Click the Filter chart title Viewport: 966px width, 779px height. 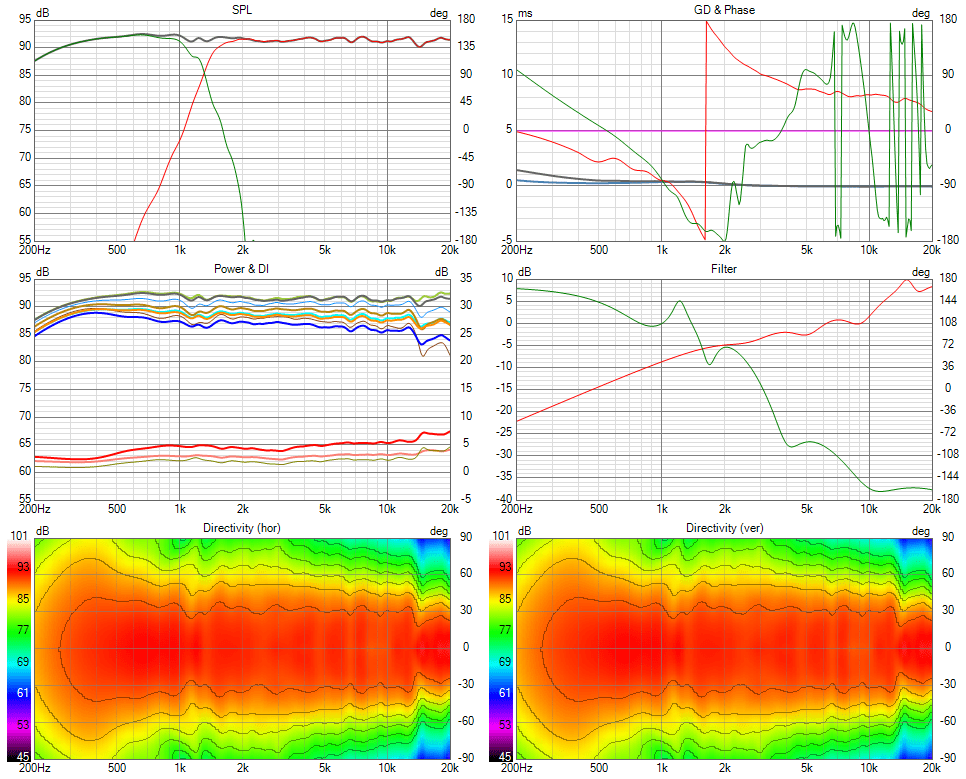click(724, 269)
